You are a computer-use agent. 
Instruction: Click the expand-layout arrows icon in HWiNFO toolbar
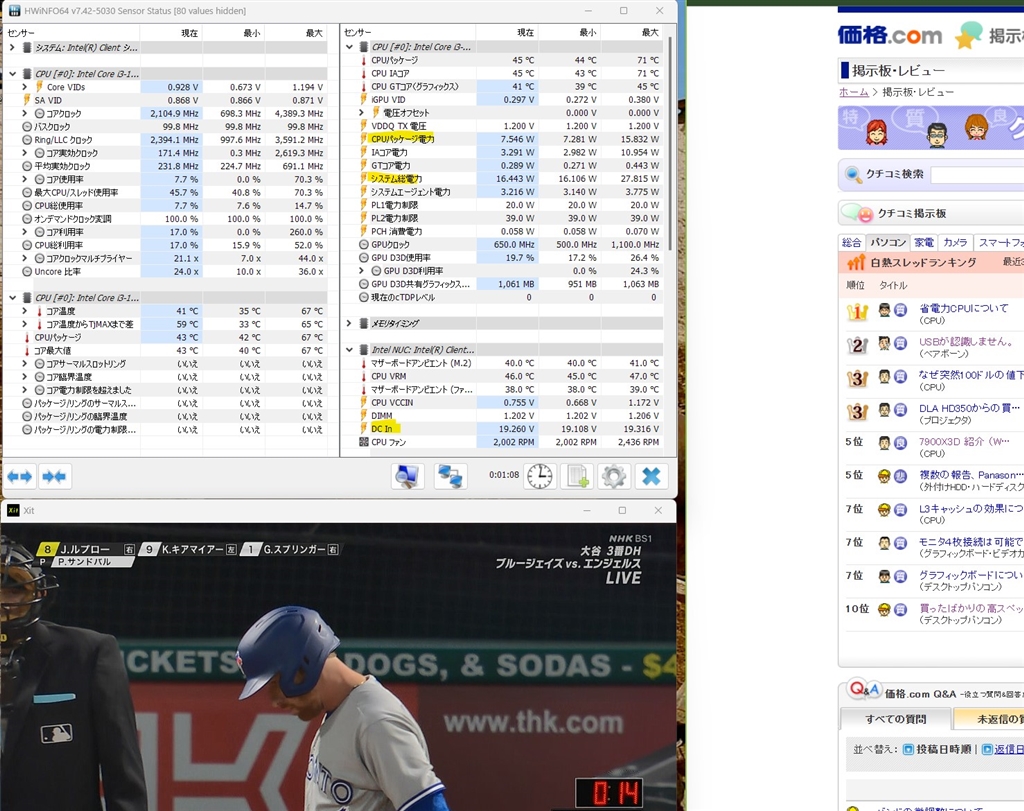coord(20,477)
